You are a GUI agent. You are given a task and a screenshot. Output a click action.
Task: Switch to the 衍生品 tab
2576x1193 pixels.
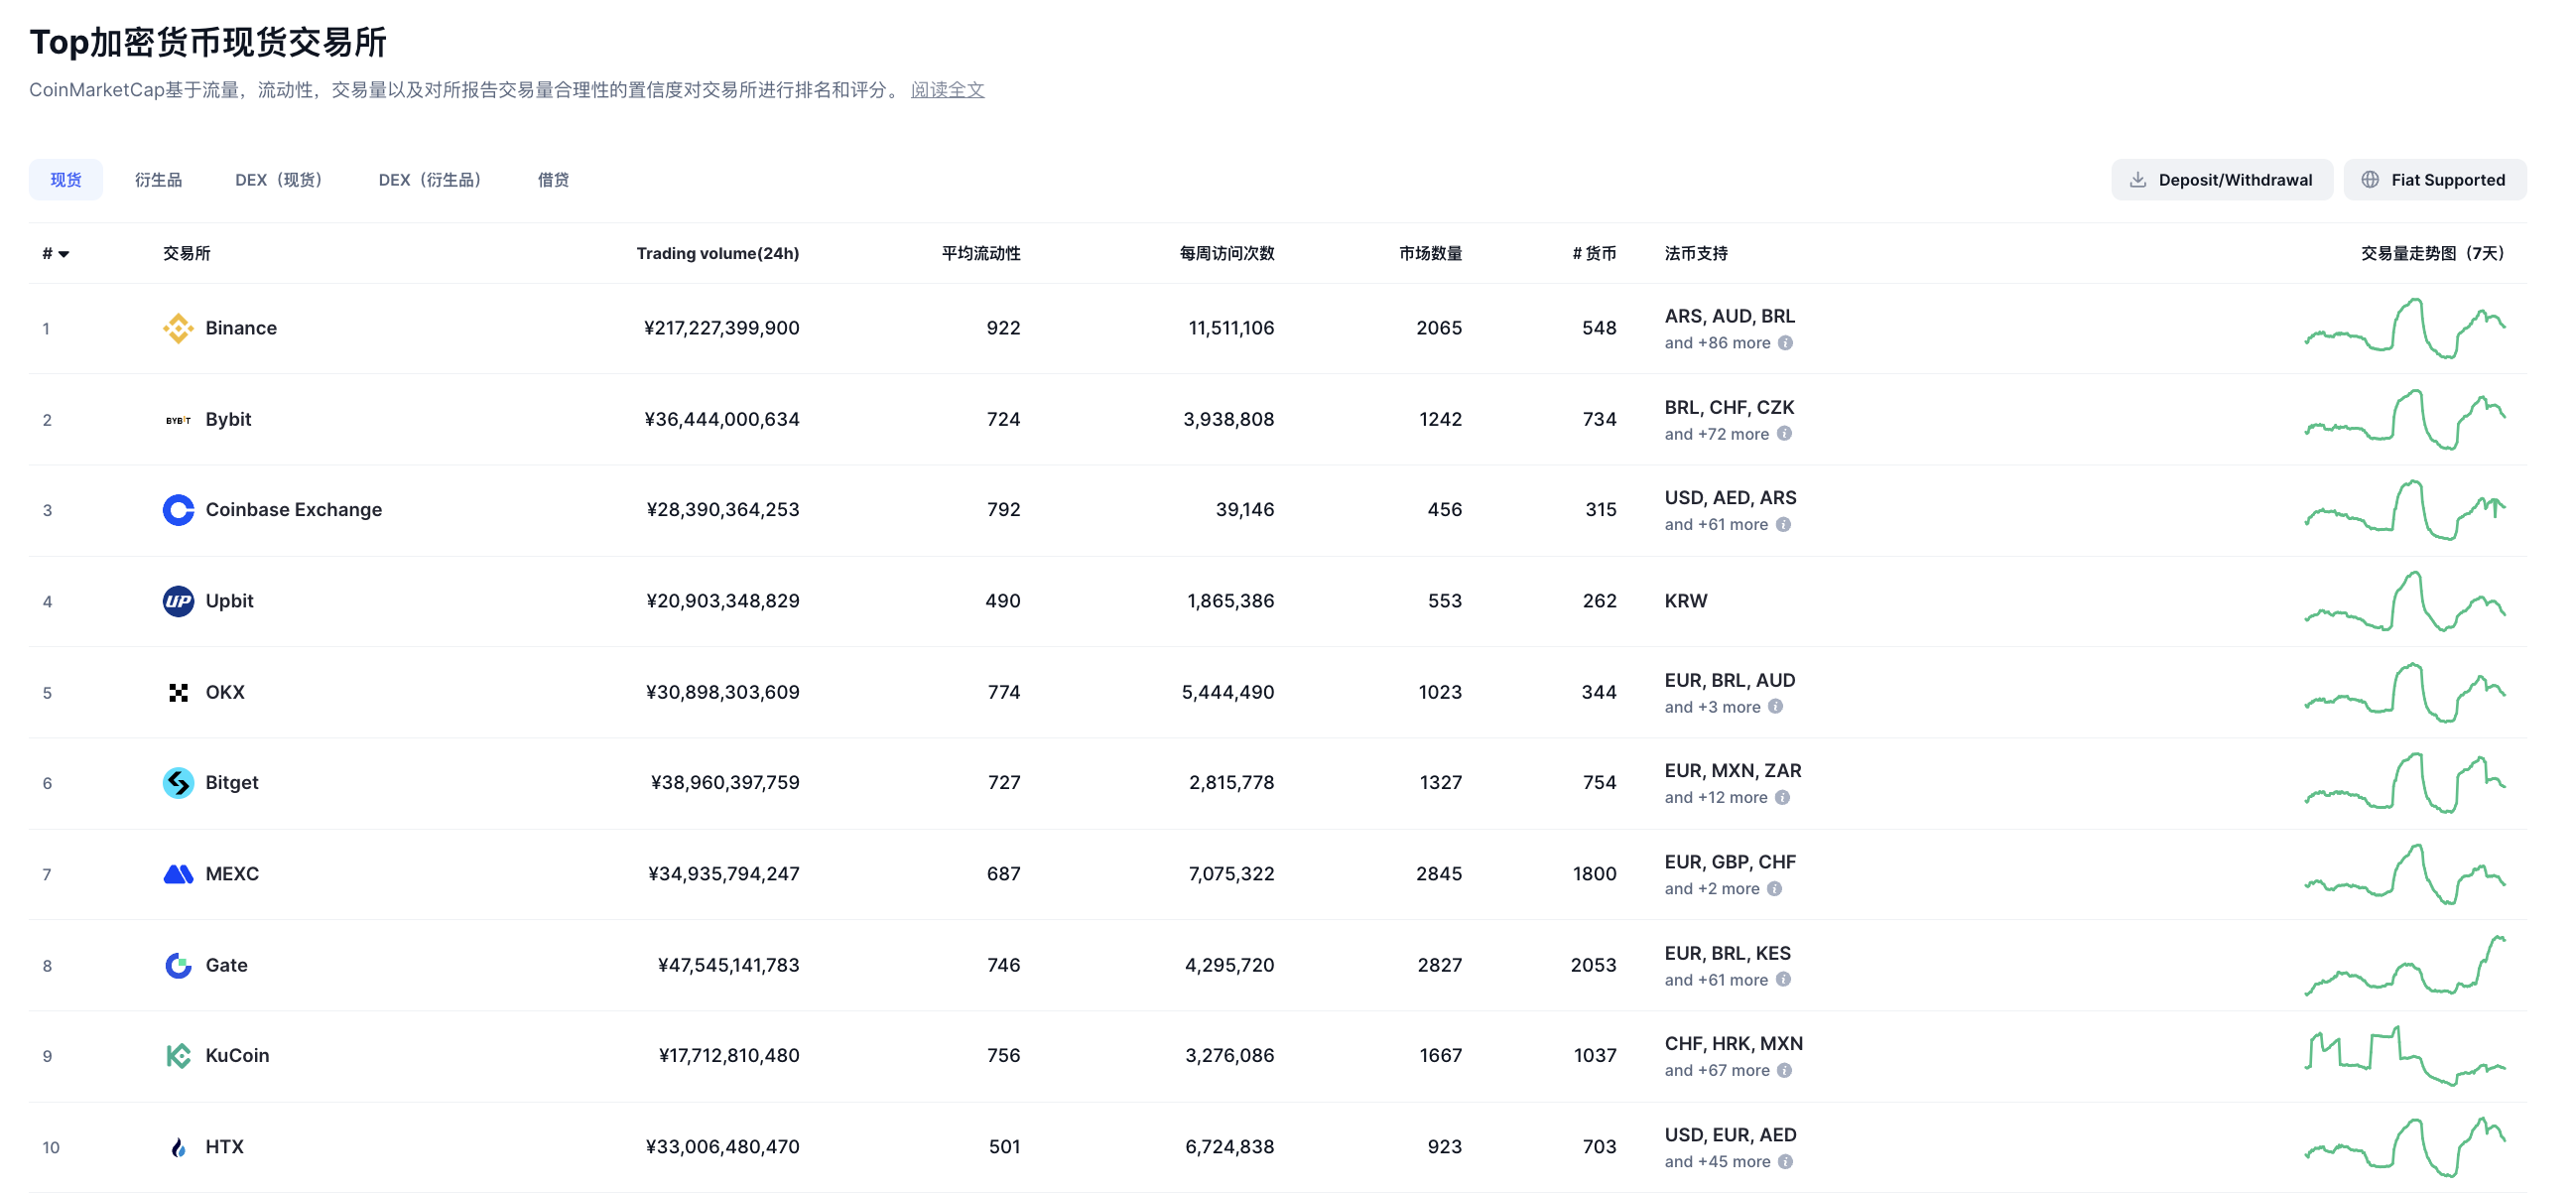tap(158, 180)
